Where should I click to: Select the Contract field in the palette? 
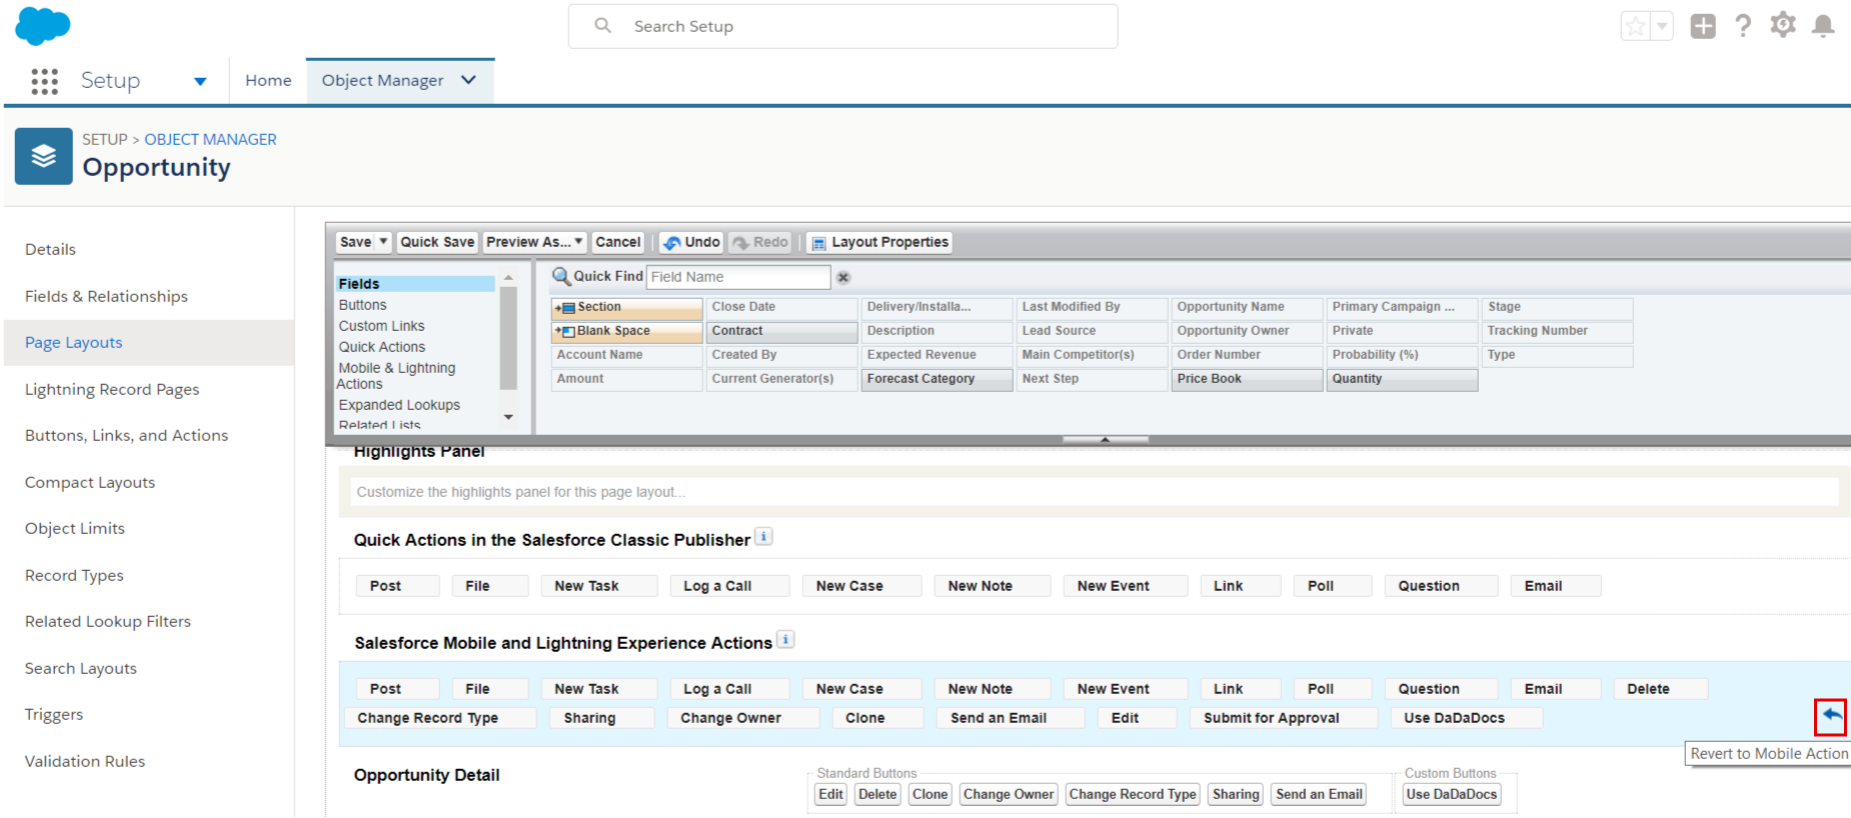pos(782,331)
